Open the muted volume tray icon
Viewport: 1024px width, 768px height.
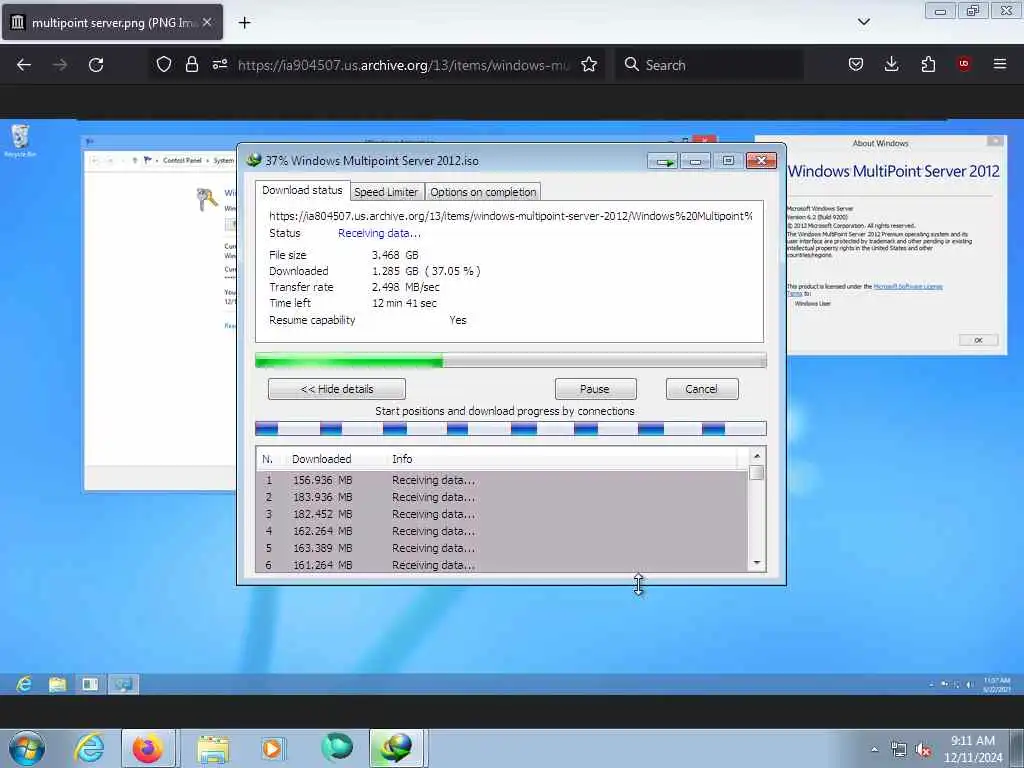[x=923, y=750]
